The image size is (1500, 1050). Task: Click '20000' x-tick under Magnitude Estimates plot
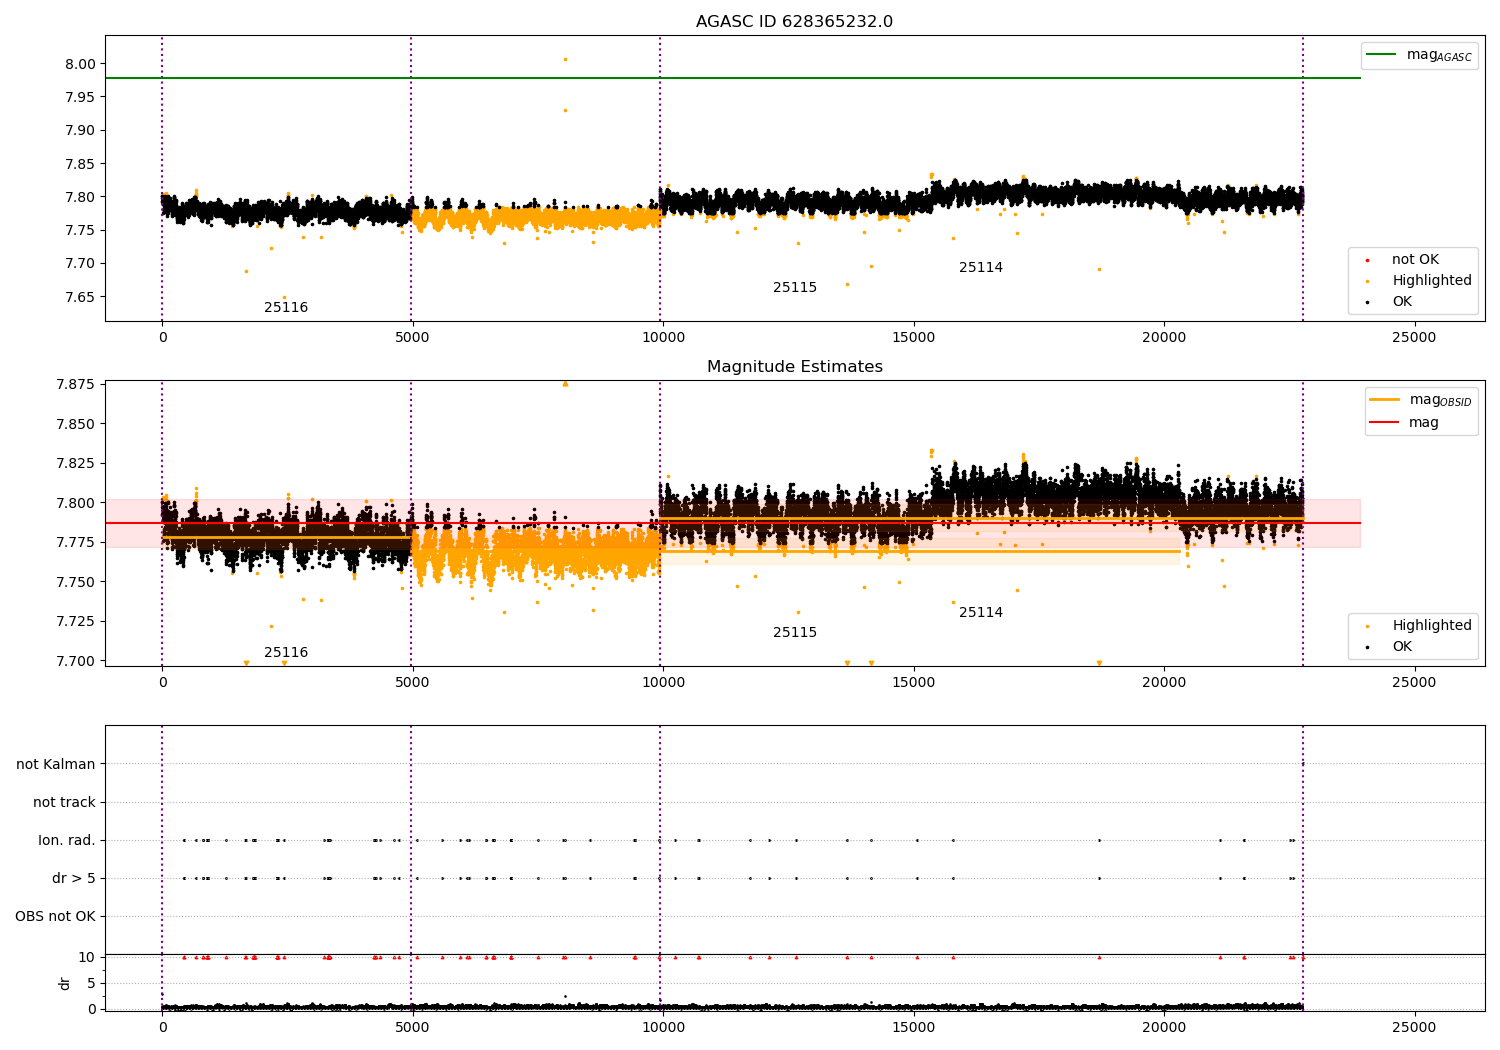pyautogui.click(x=1164, y=682)
